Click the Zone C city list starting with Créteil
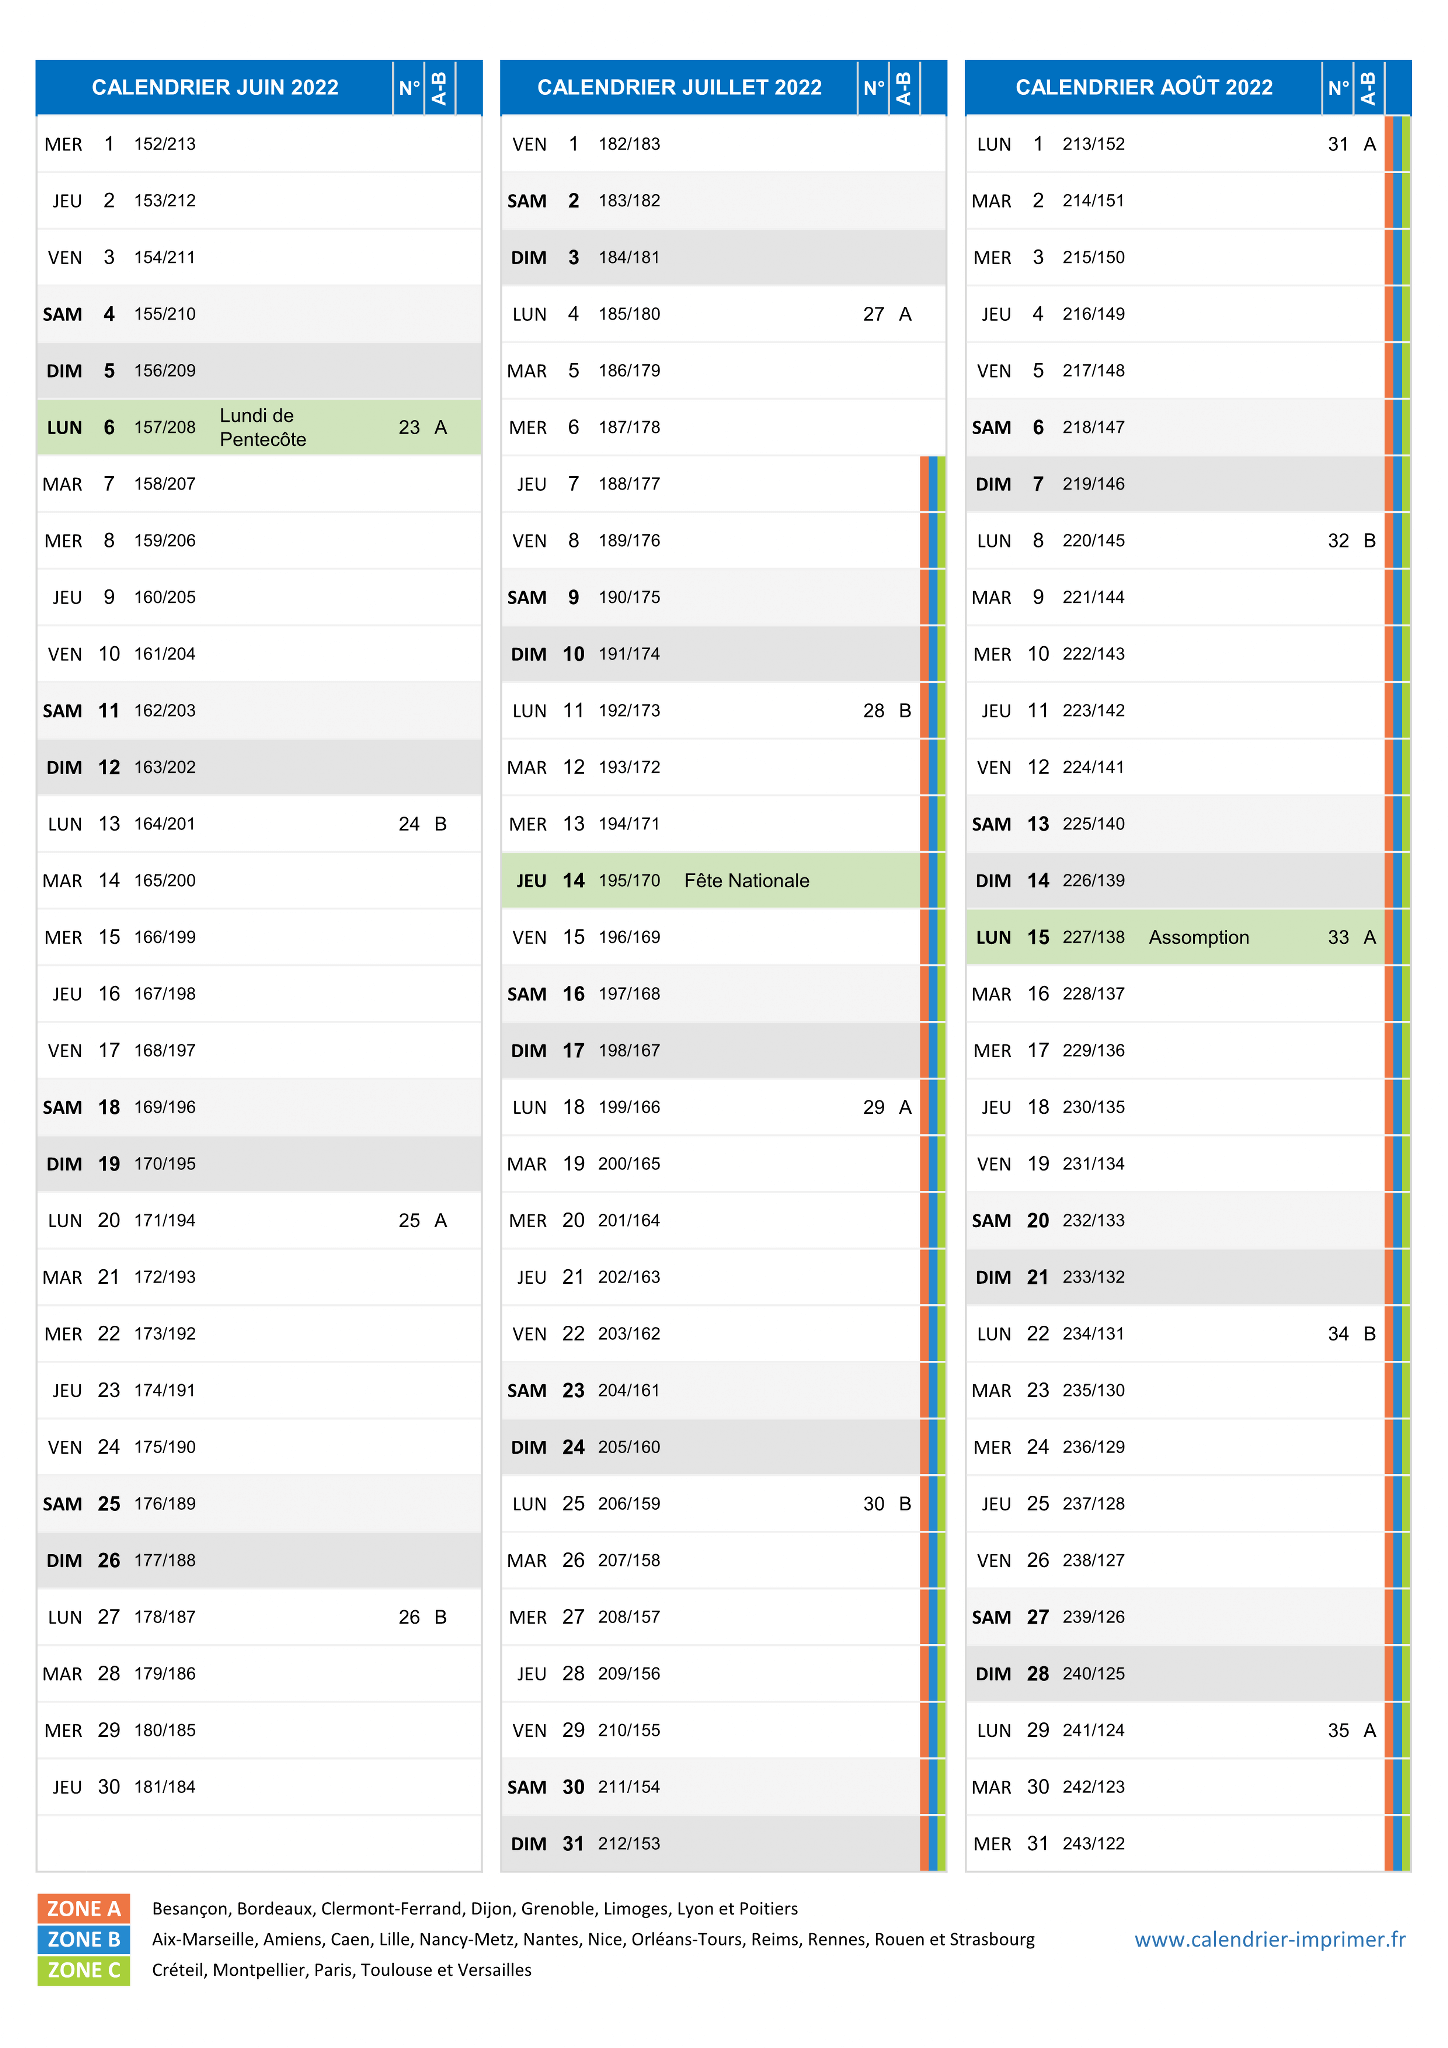The height and width of the screenshot is (2048, 1448). click(x=342, y=1970)
